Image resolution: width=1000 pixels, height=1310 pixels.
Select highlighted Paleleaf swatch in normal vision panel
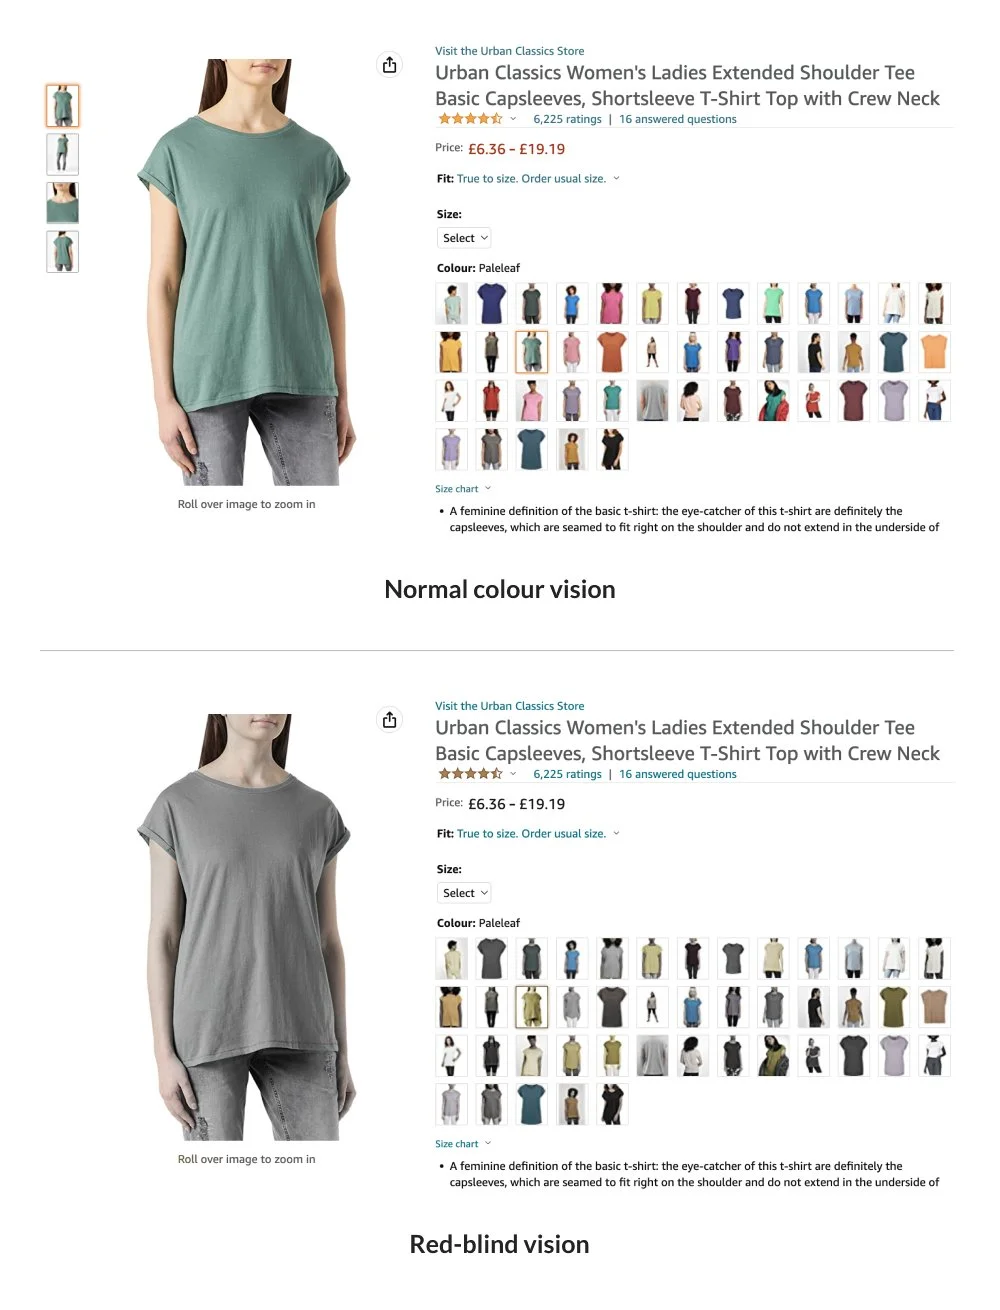click(x=531, y=352)
